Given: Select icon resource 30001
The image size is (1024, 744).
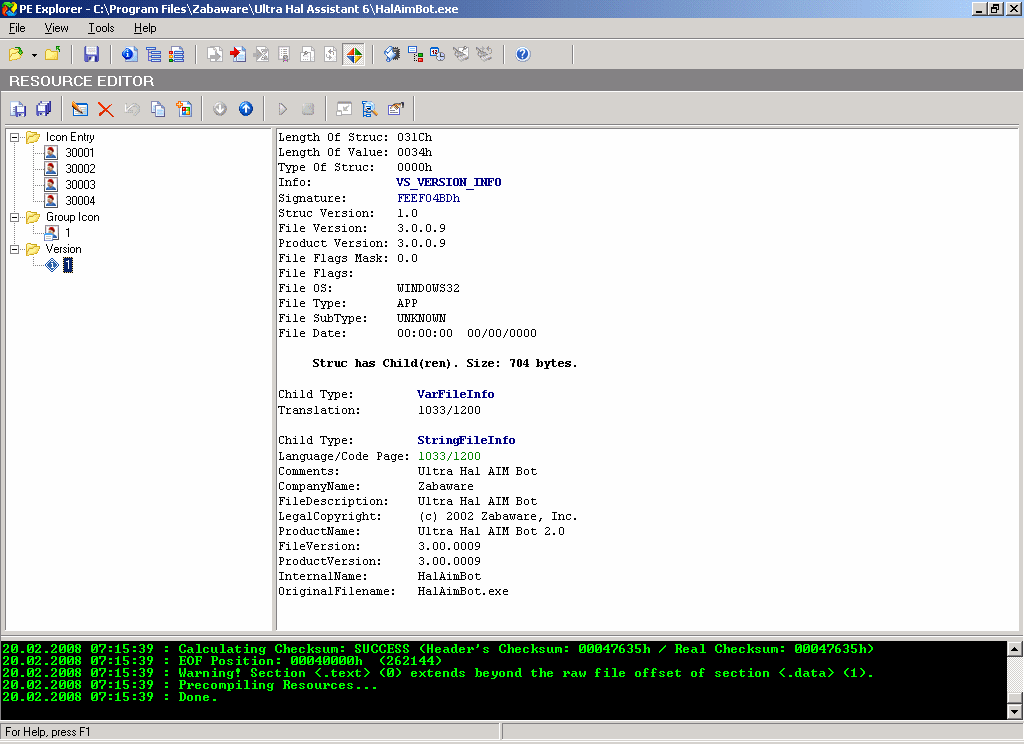Looking at the screenshot, I should pyautogui.click(x=80, y=153).
